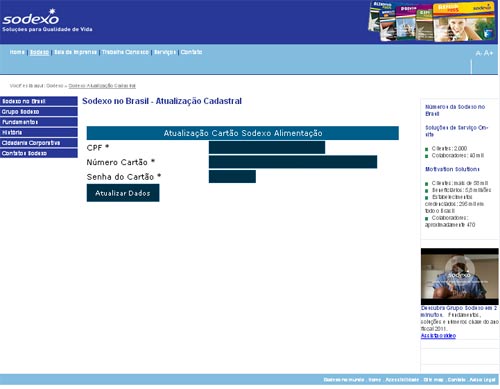Open Sodexo no Brasil in the sidebar
This screenshot has width=500, height=389.
click(x=39, y=101)
